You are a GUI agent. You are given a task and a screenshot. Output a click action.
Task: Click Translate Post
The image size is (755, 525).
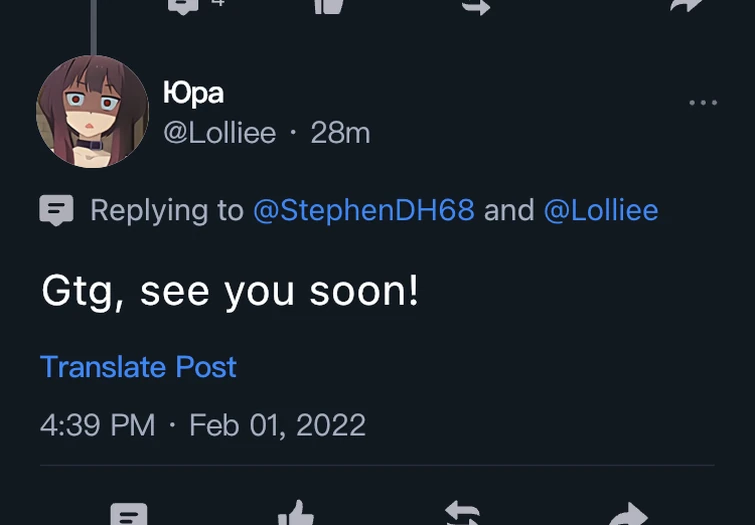(x=138, y=367)
